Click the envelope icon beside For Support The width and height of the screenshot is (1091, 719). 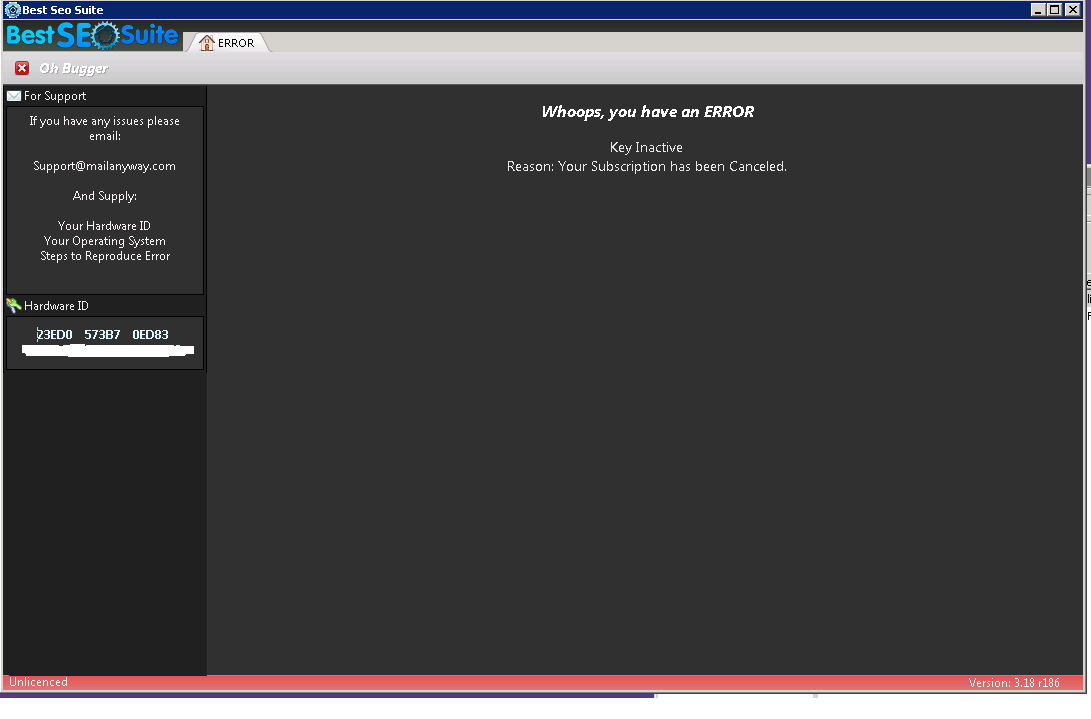coord(14,96)
